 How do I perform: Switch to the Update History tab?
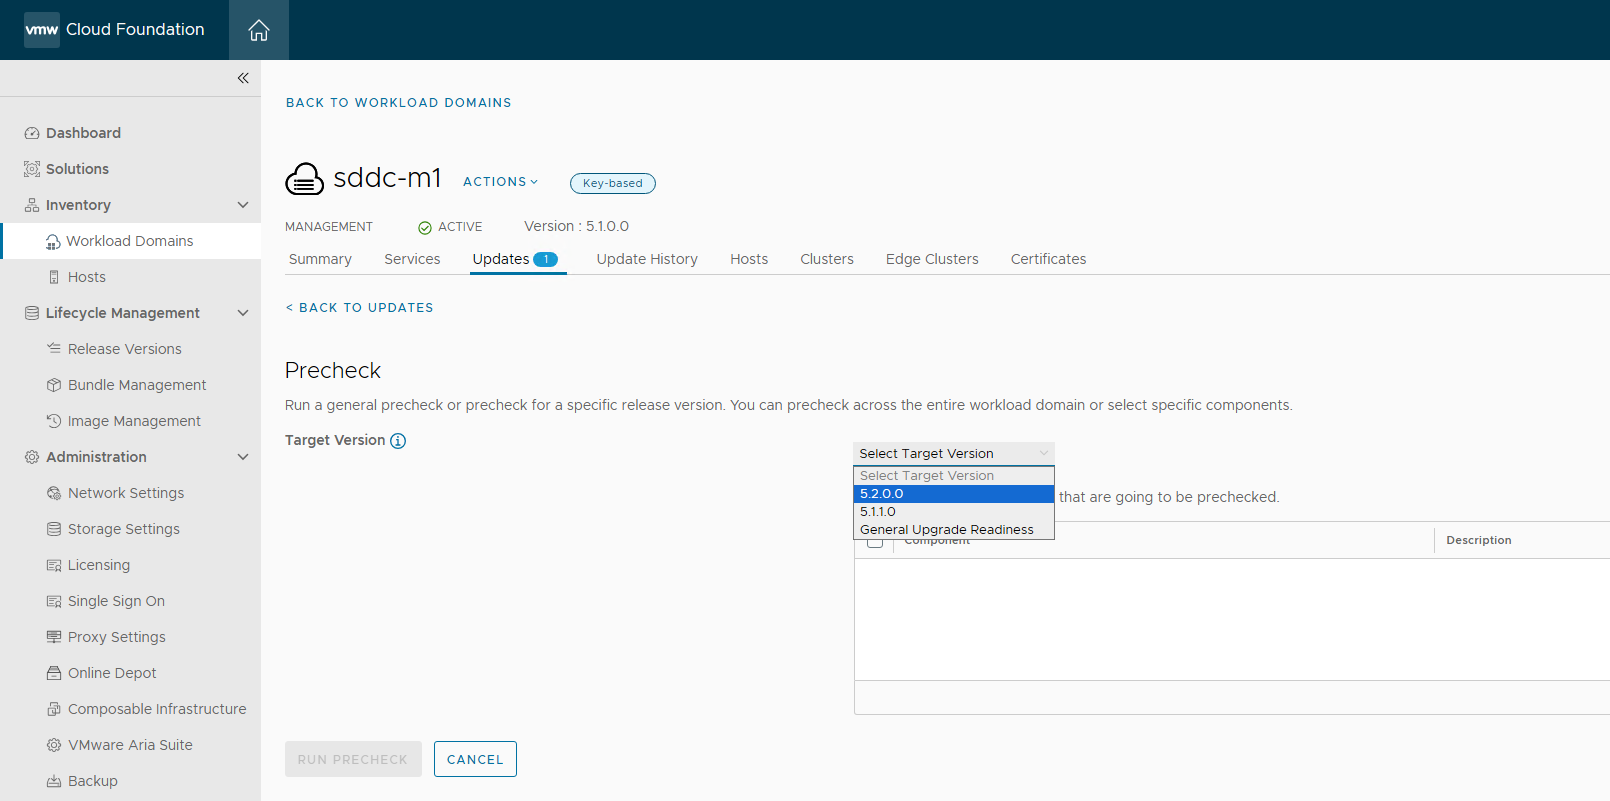647,259
